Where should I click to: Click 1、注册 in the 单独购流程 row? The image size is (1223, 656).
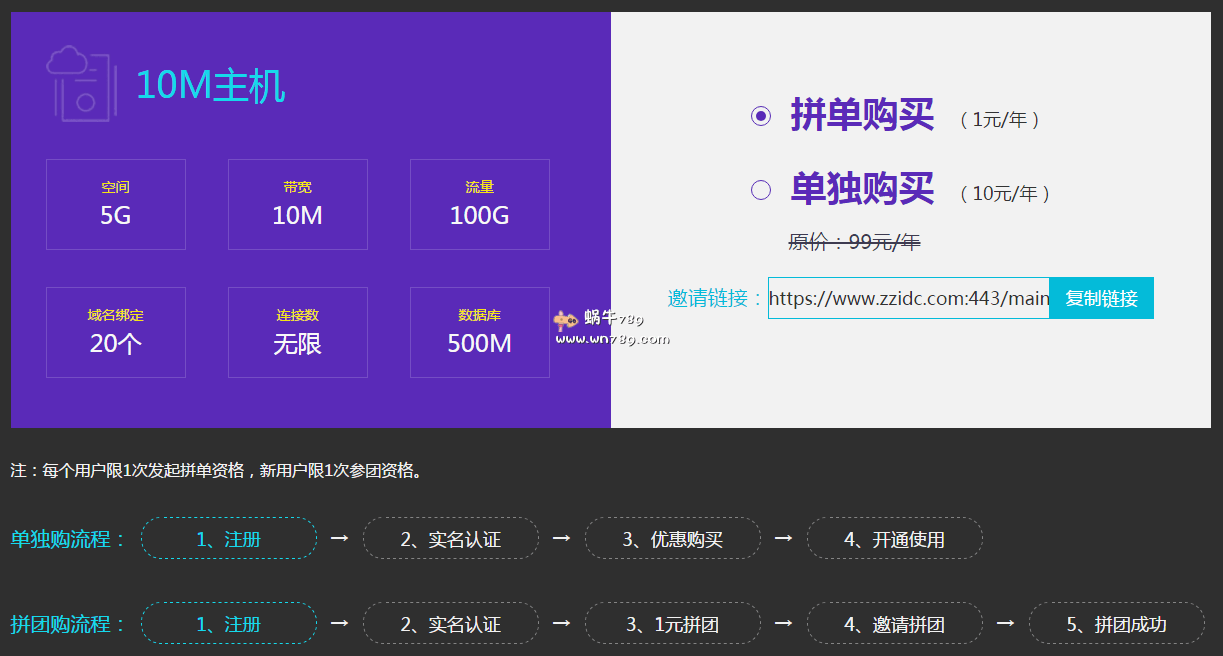pos(229,538)
